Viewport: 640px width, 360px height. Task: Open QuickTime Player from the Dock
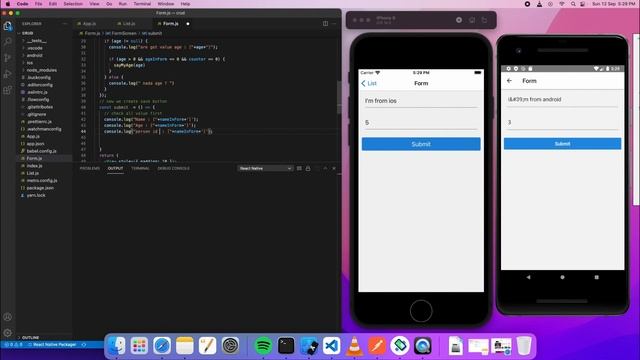pyautogui.click(x=422, y=346)
